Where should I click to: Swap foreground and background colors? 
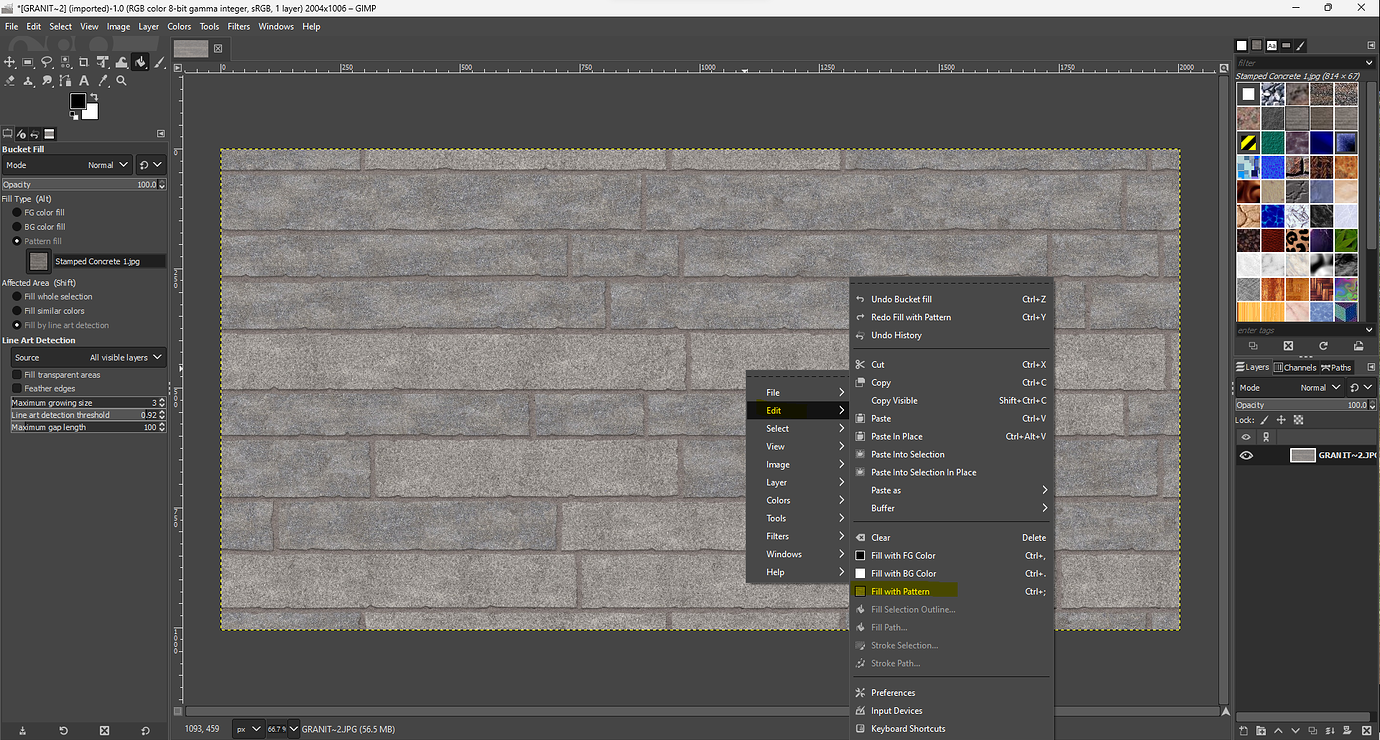point(94,97)
